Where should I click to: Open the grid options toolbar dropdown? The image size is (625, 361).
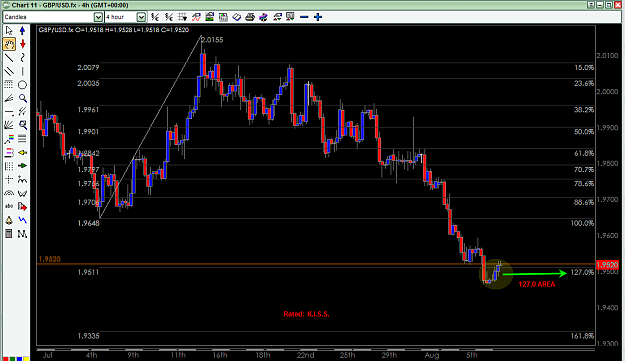183,17
